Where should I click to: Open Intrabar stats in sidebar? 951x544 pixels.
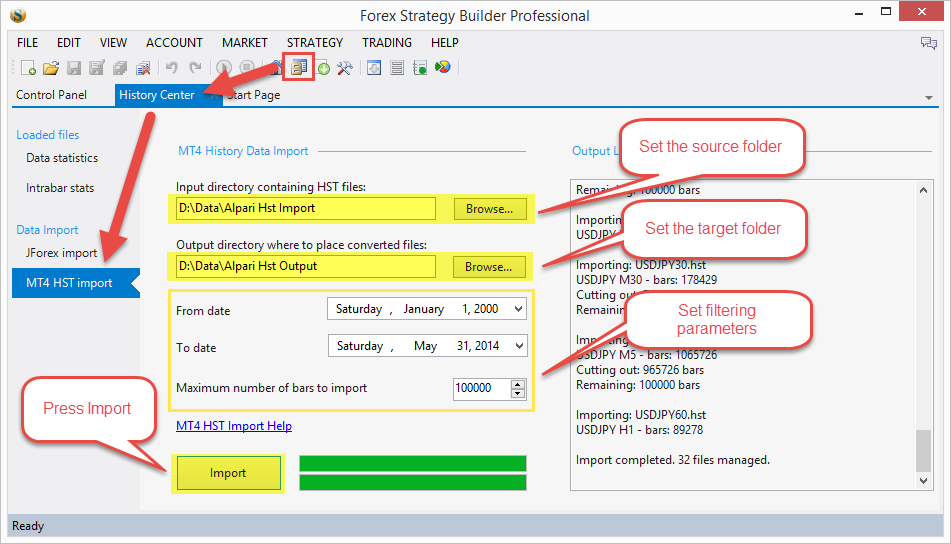coord(60,188)
